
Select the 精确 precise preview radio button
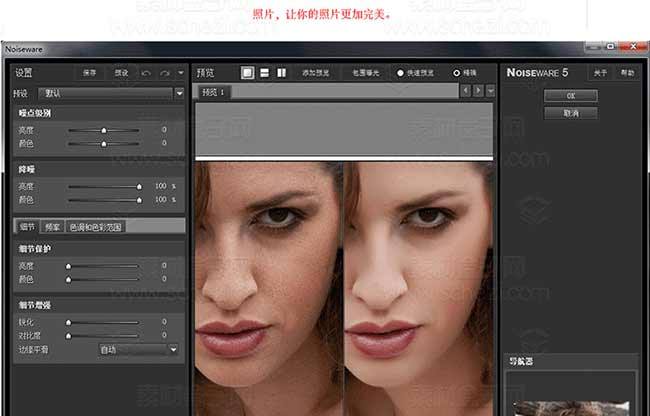click(x=457, y=73)
